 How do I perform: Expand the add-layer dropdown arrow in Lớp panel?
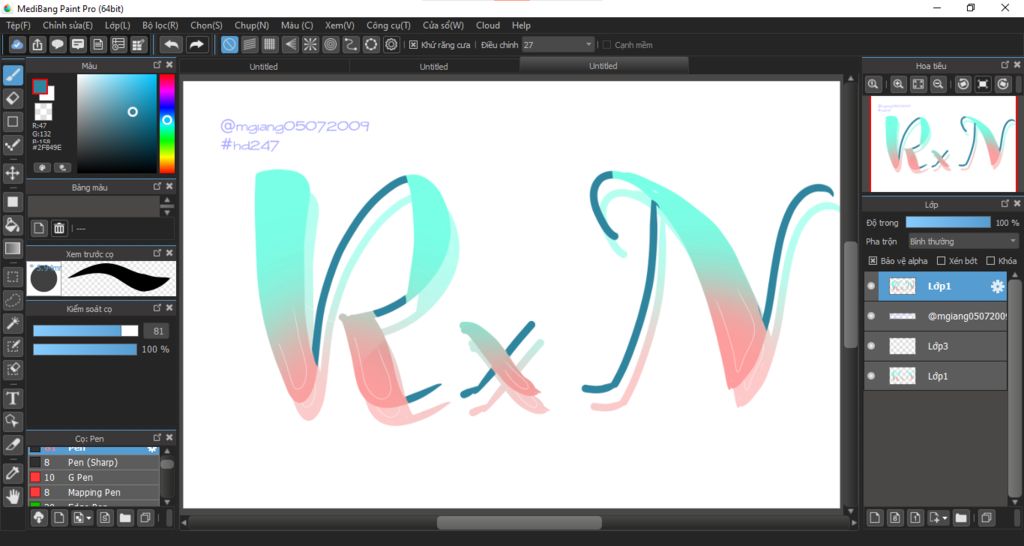point(946,519)
